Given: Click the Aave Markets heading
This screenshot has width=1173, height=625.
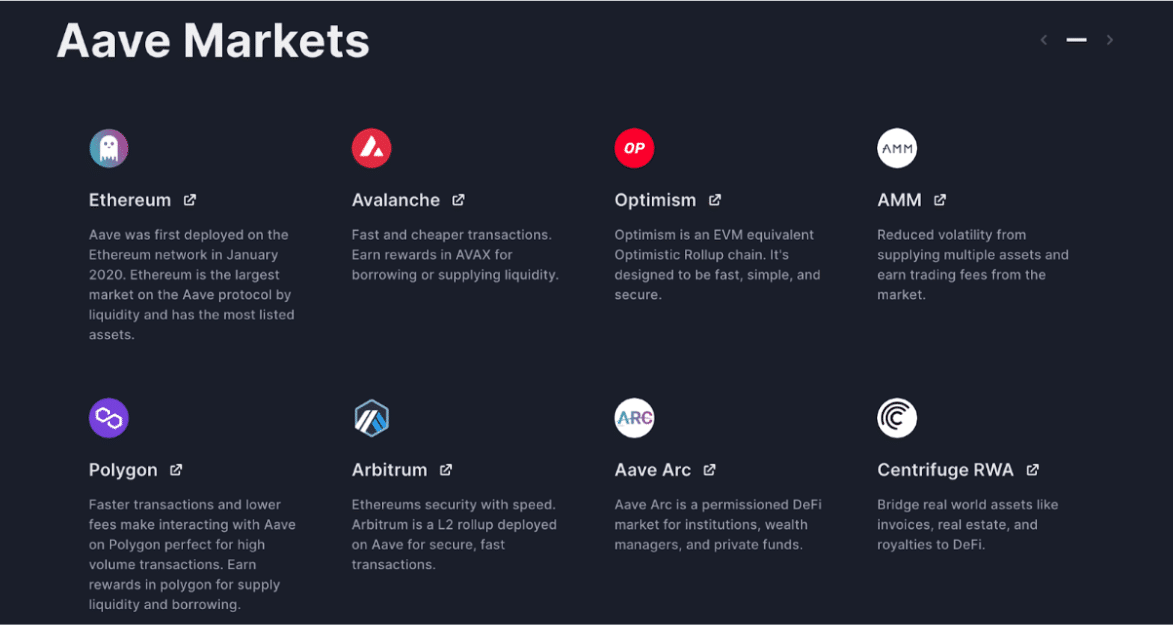Looking at the screenshot, I should (x=213, y=41).
